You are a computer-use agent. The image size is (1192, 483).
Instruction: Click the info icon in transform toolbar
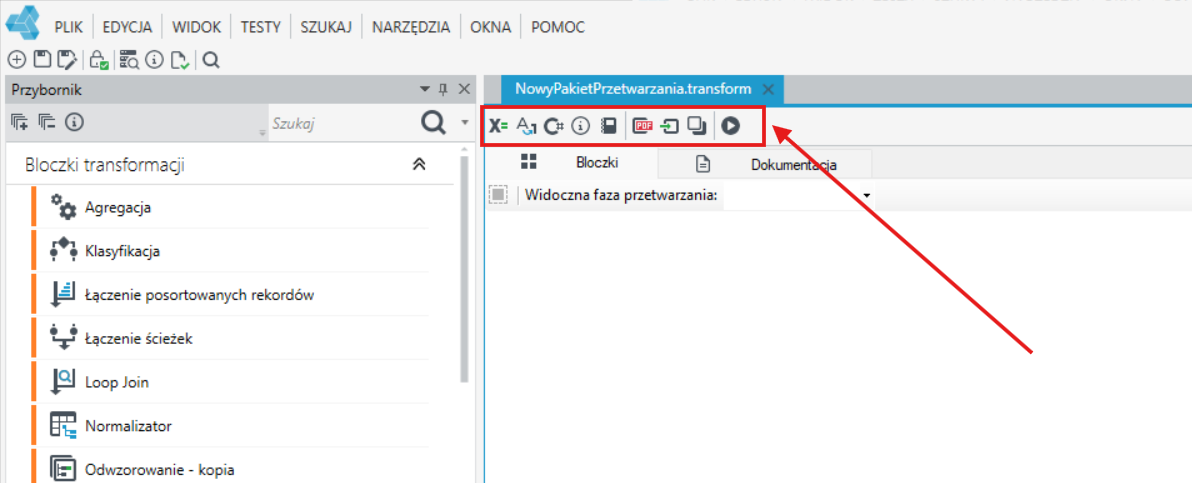point(581,126)
